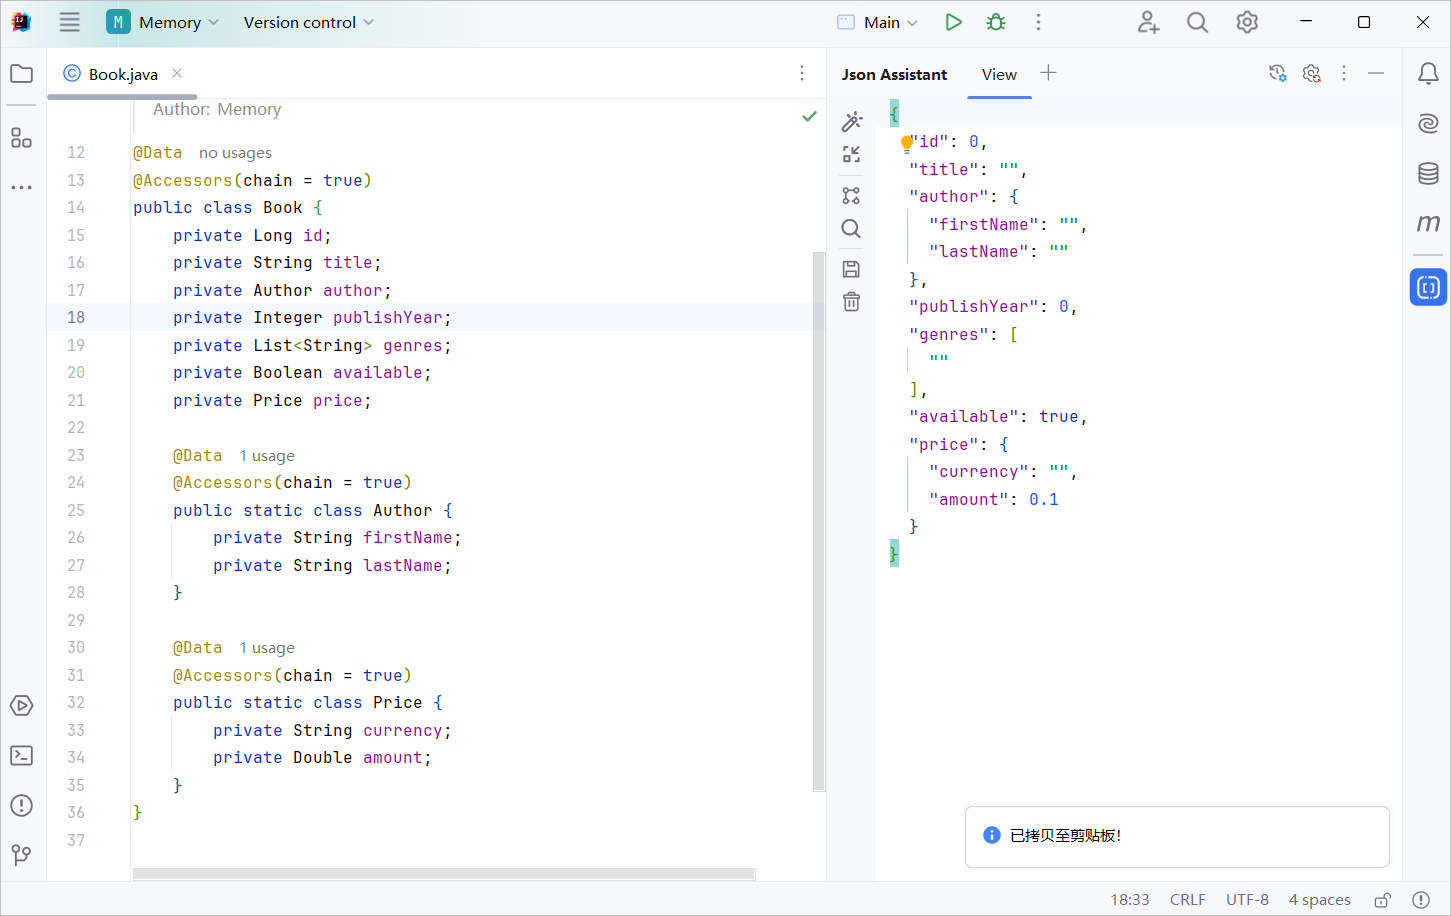Toggle the Terminal tool window
The width and height of the screenshot is (1451, 916).
(x=21, y=755)
